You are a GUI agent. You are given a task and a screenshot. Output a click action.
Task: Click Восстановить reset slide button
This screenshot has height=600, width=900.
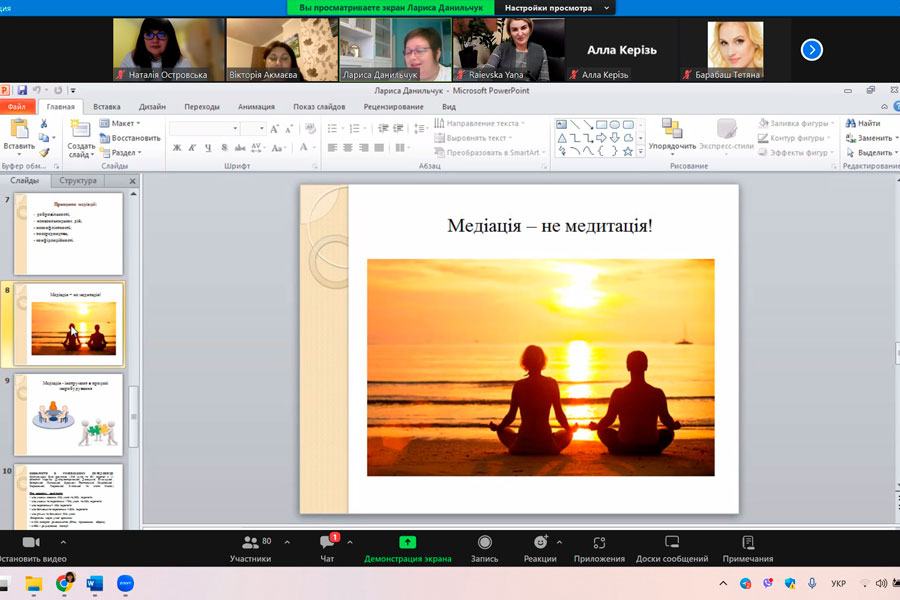(129, 138)
